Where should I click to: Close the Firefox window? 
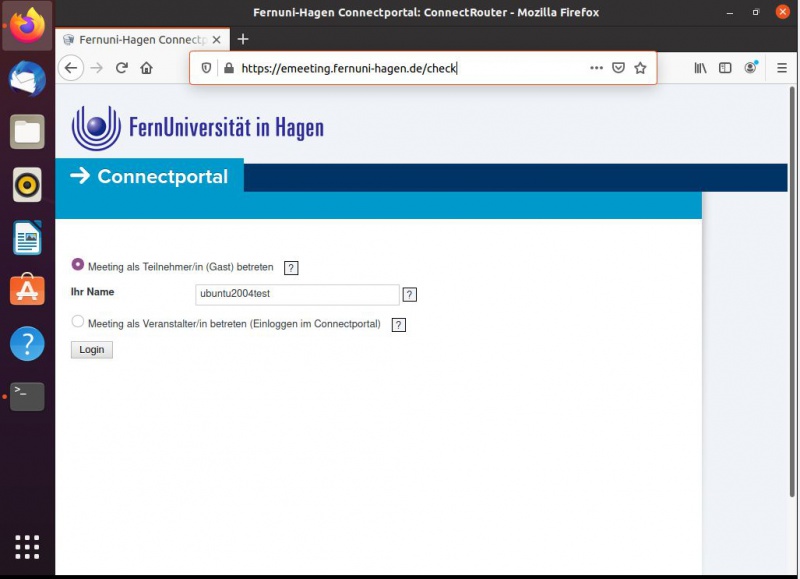[x=783, y=12]
